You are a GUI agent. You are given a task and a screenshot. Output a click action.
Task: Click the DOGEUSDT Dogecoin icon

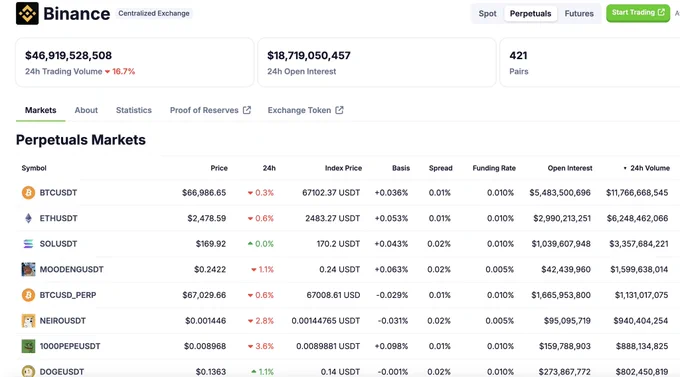pyautogui.click(x=28, y=371)
